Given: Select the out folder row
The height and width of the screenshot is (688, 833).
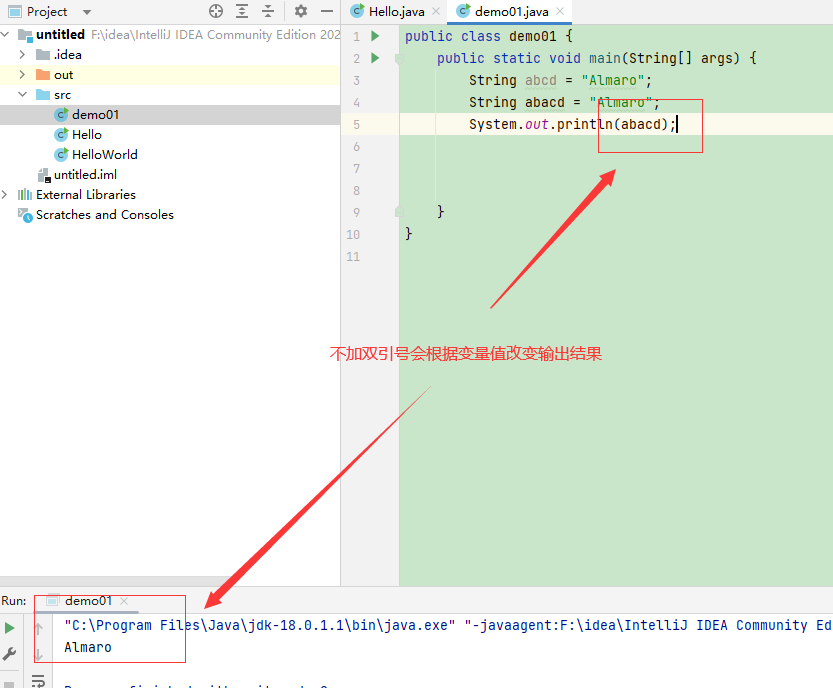Looking at the screenshot, I should point(170,75).
